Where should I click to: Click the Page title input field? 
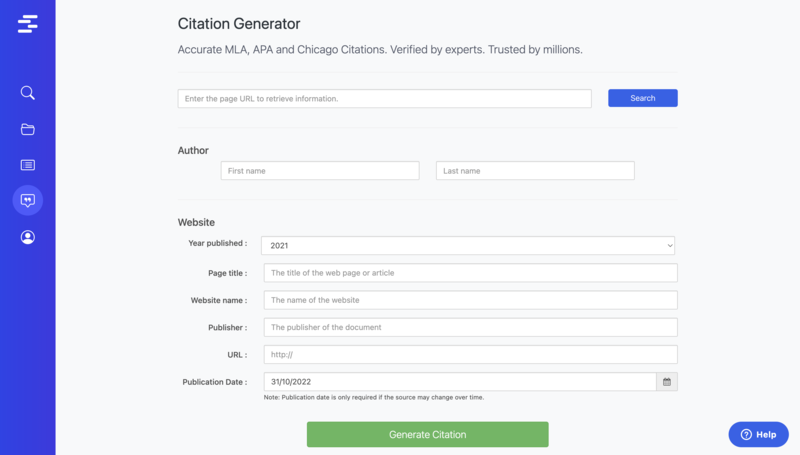470,273
